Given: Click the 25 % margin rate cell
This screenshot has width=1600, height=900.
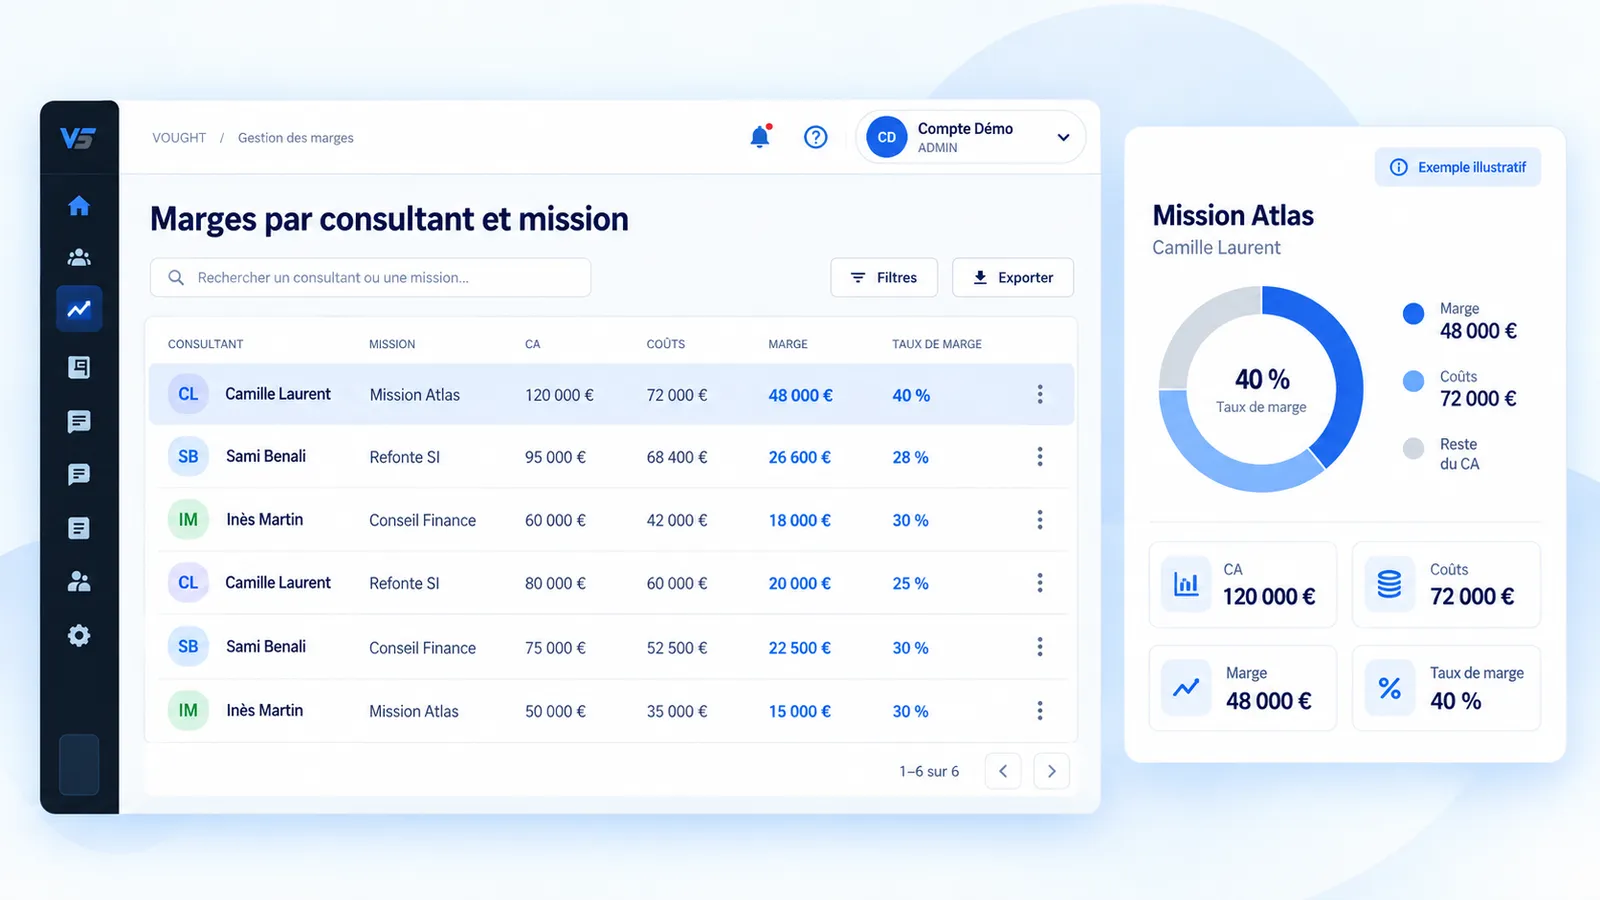Looking at the screenshot, I should point(911,583).
